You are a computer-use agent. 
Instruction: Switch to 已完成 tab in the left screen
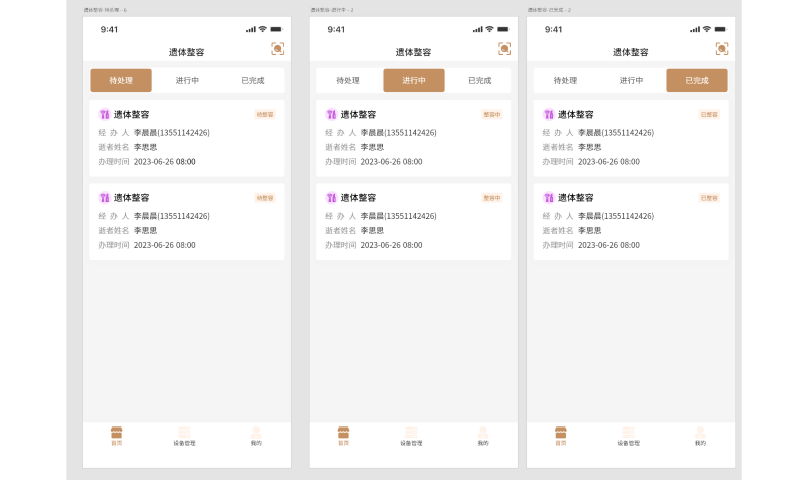(x=251, y=80)
